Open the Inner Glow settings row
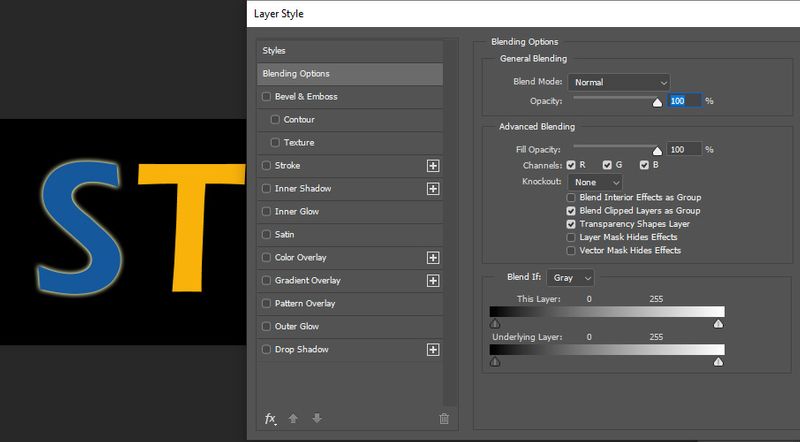Image resolution: width=800 pixels, height=442 pixels. [350, 211]
